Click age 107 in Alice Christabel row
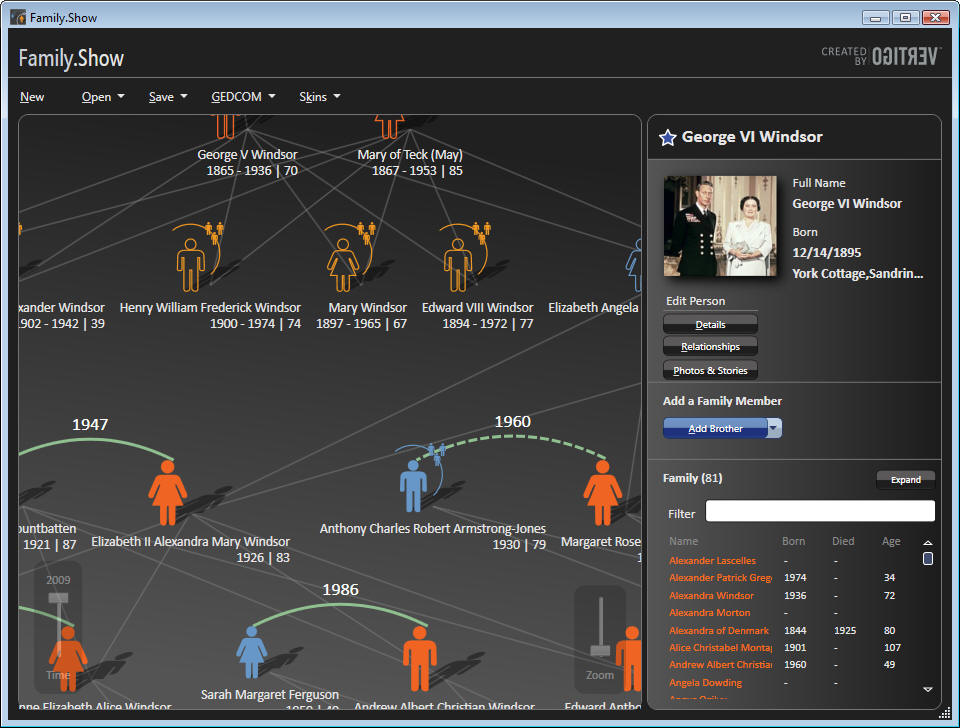 coord(892,647)
